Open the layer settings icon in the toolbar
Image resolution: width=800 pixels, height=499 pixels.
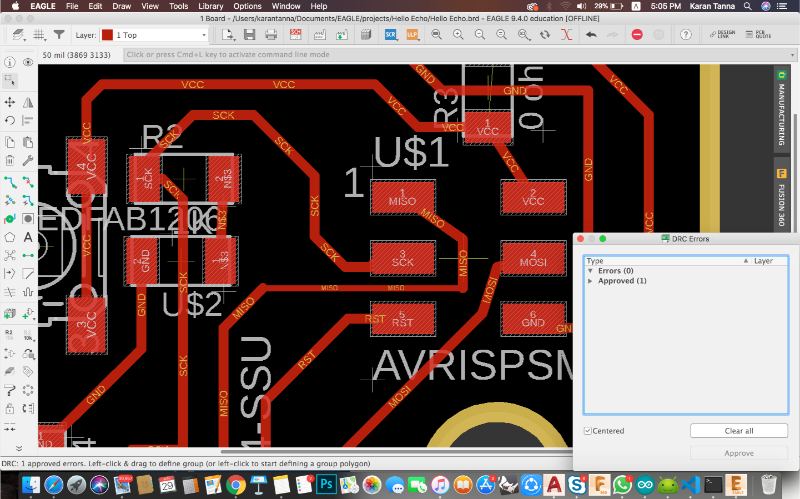[x=18, y=35]
